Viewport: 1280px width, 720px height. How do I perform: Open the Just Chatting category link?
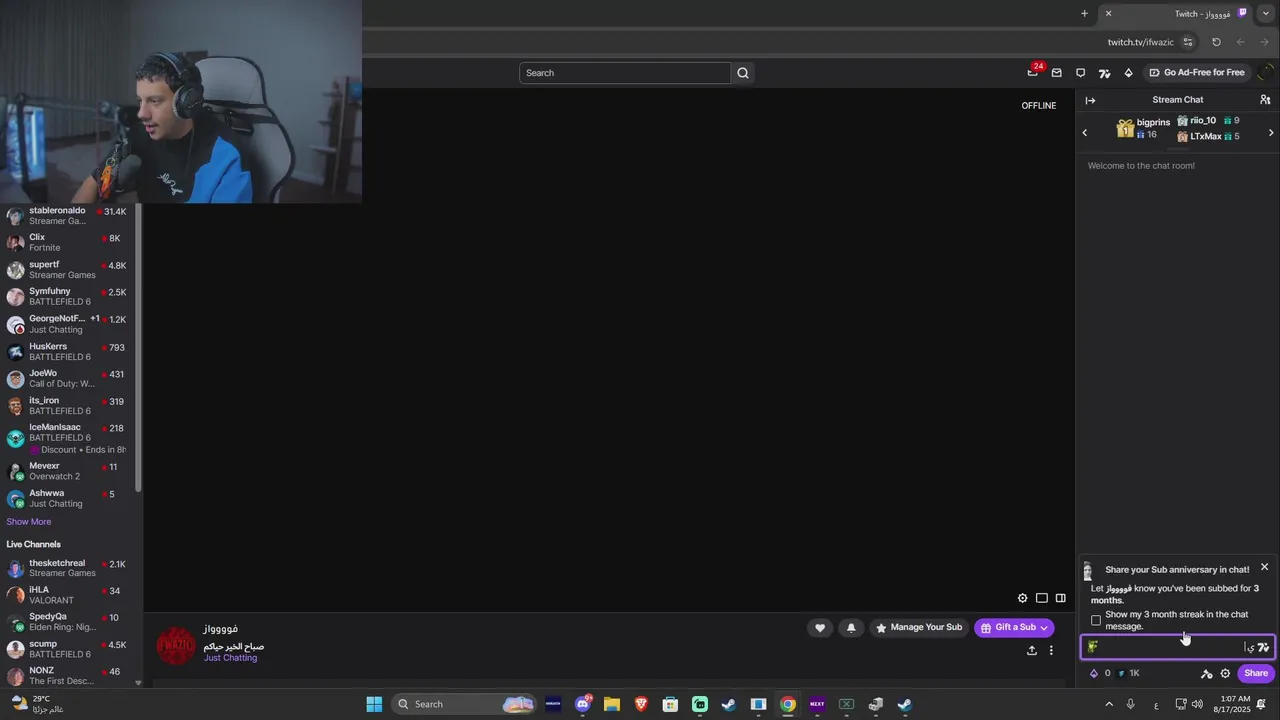[x=230, y=658]
